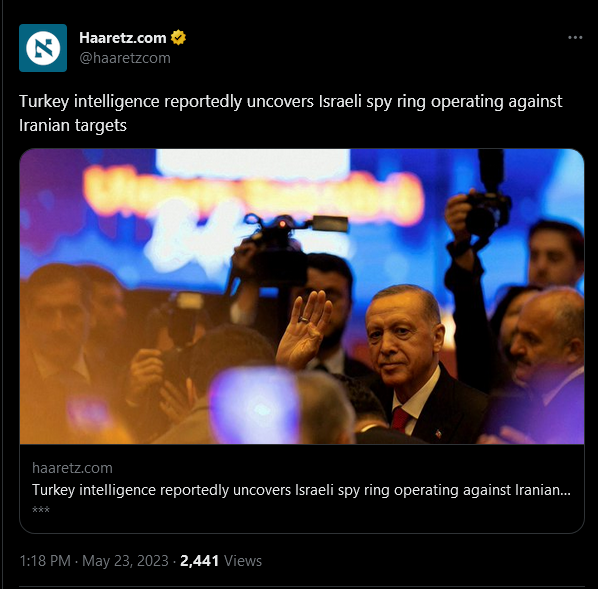Click the blurred orange sign in the photo
Screen dimensions: 598x589
(x=254, y=196)
